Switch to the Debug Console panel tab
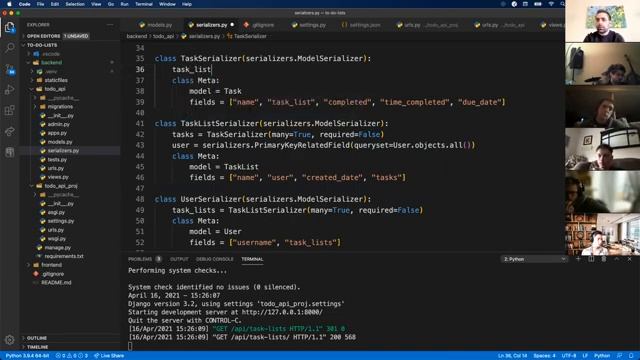 coord(215,259)
